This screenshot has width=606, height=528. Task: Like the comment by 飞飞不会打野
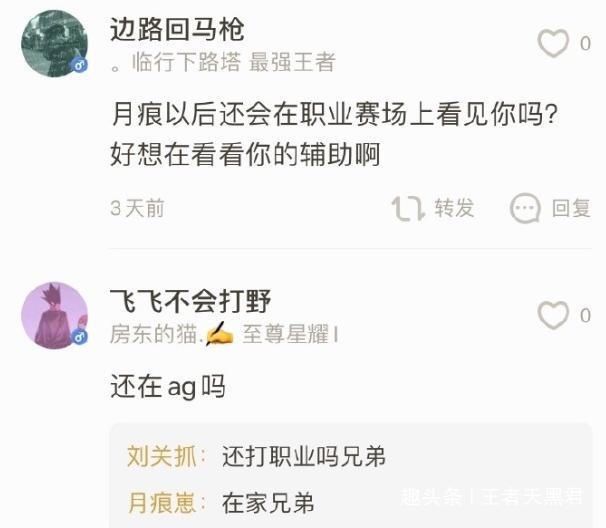(x=553, y=315)
